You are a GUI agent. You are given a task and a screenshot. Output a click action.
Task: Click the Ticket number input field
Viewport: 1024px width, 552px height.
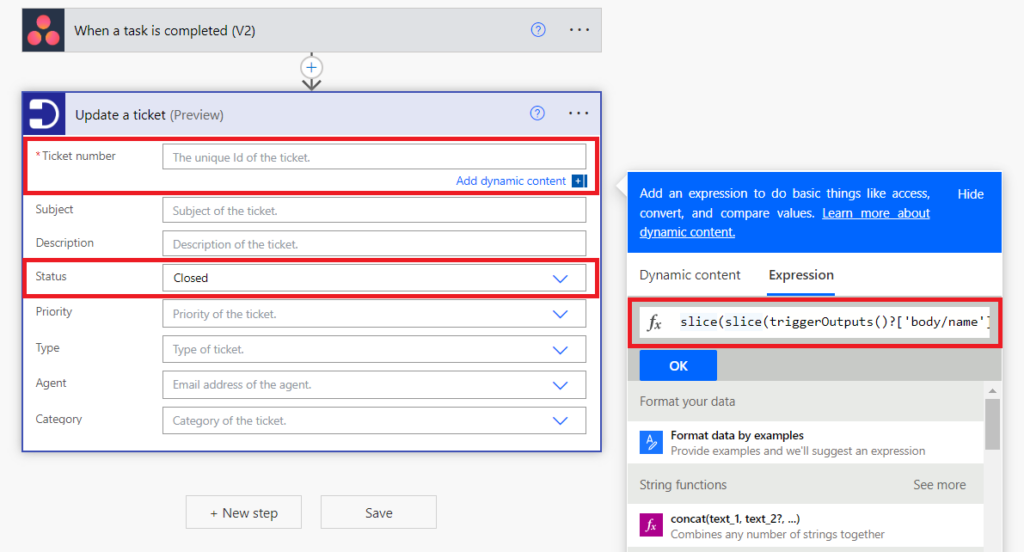coord(374,157)
